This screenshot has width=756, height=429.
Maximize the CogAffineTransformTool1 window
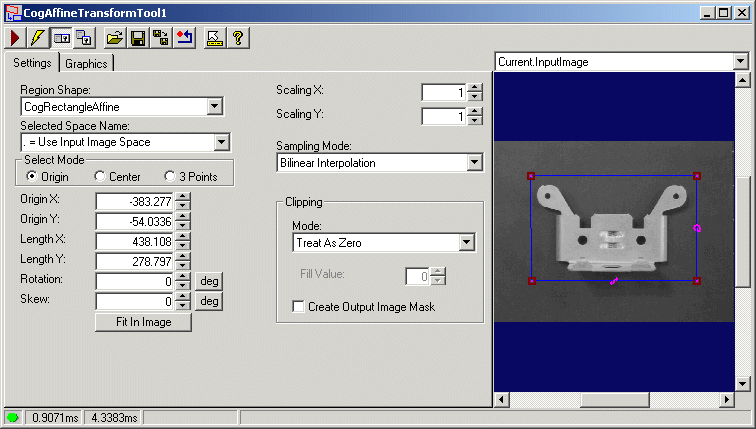pos(724,13)
